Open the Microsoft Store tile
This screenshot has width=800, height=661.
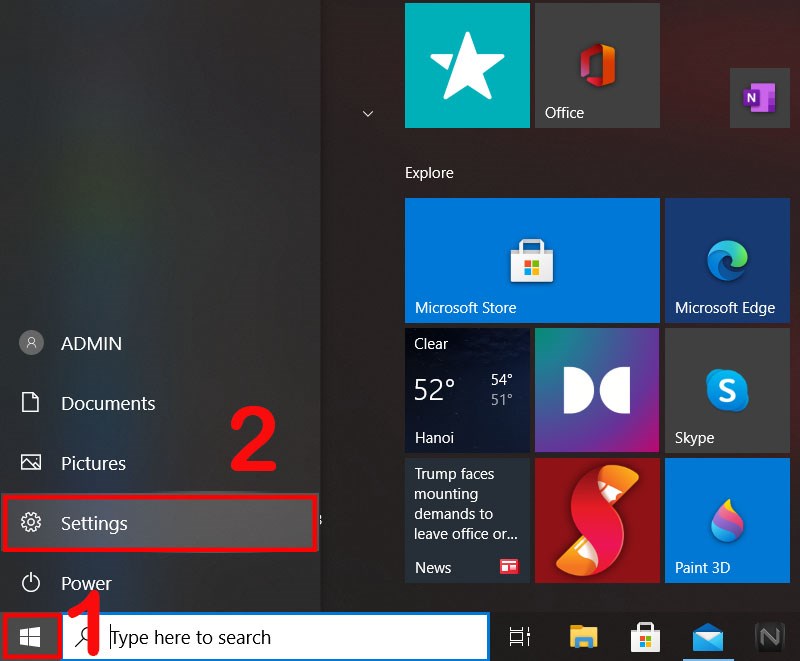[531, 260]
